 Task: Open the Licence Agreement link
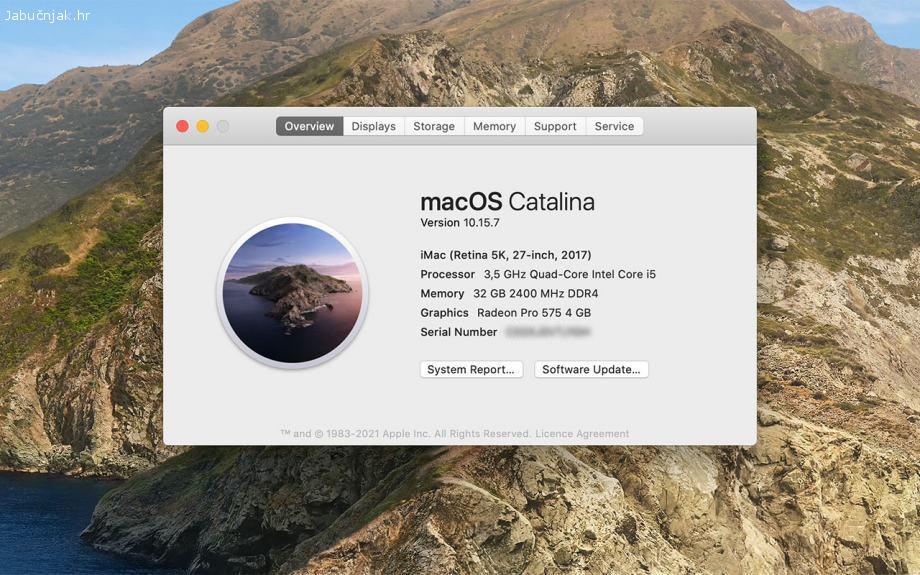point(582,434)
